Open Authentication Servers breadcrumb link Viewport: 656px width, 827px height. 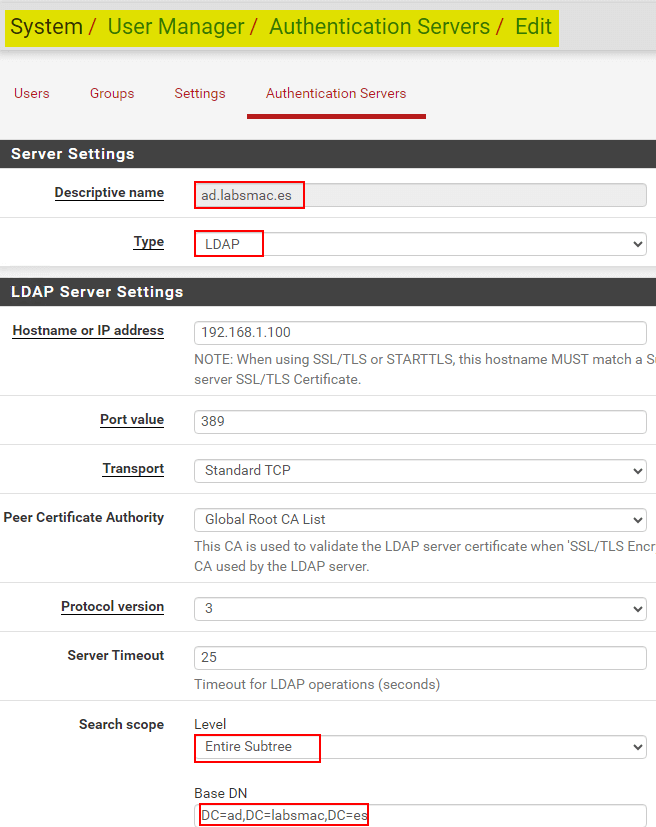(x=379, y=27)
